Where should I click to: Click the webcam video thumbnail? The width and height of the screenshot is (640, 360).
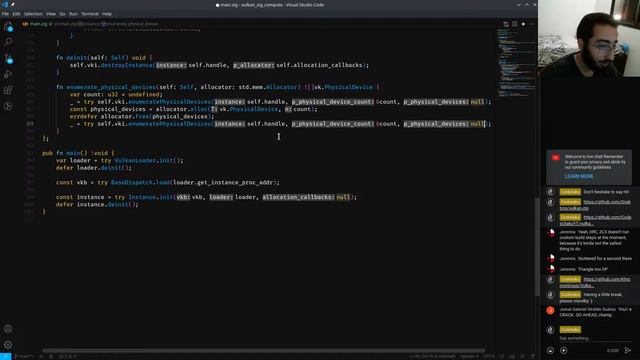589,38
